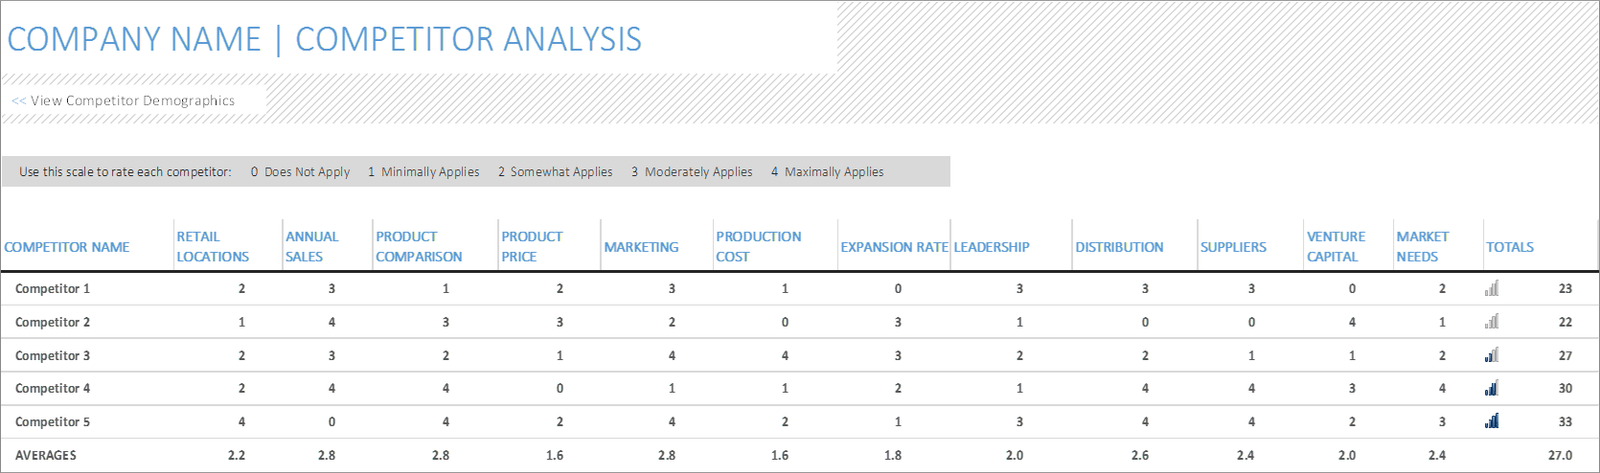Select Competitor 4 Product Price value 0

coord(559,388)
